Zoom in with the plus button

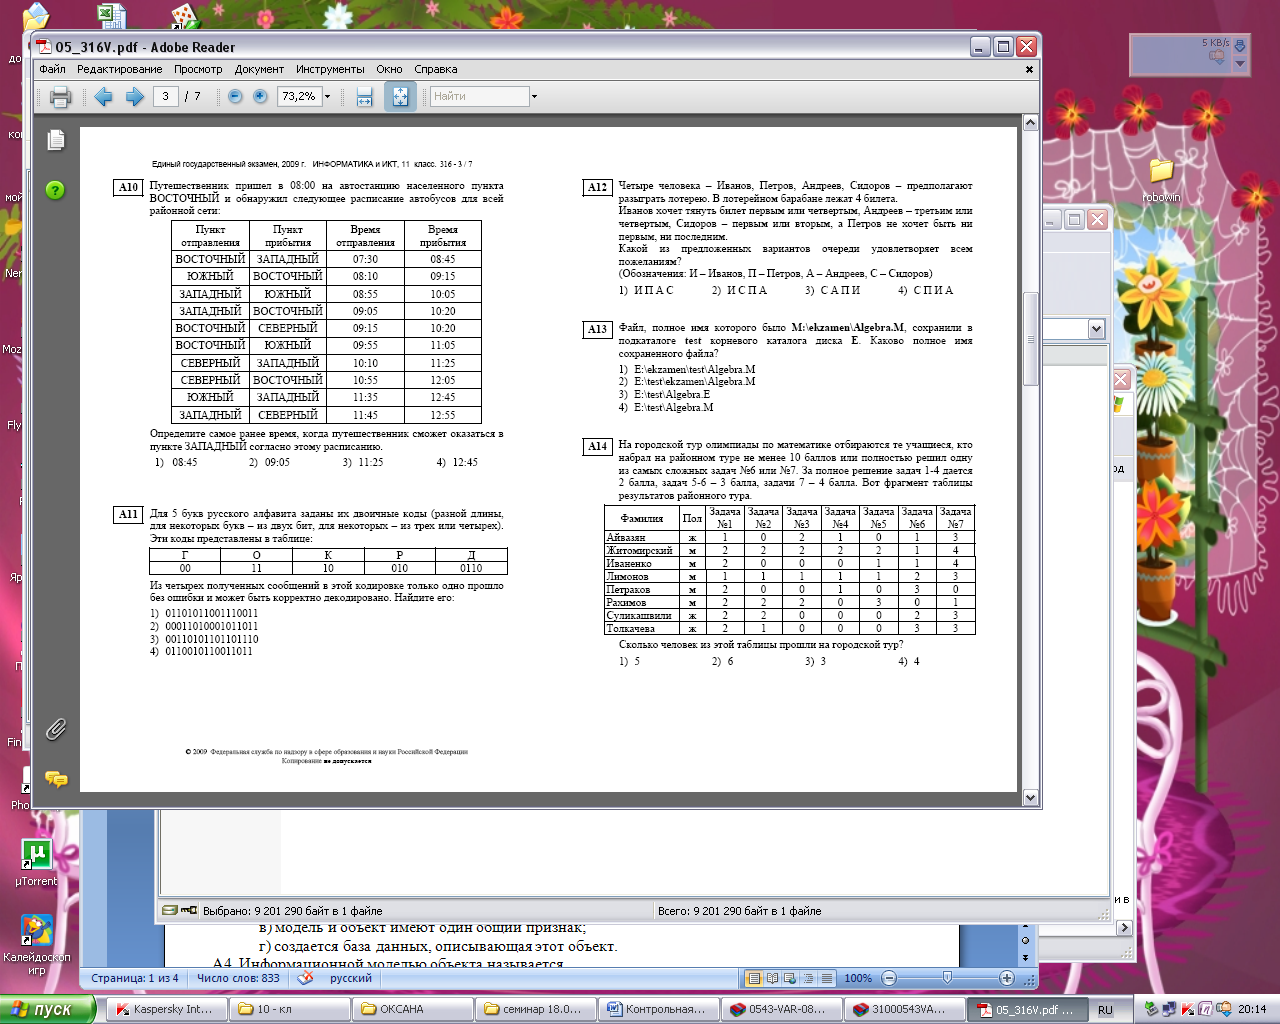(x=260, y=96)
